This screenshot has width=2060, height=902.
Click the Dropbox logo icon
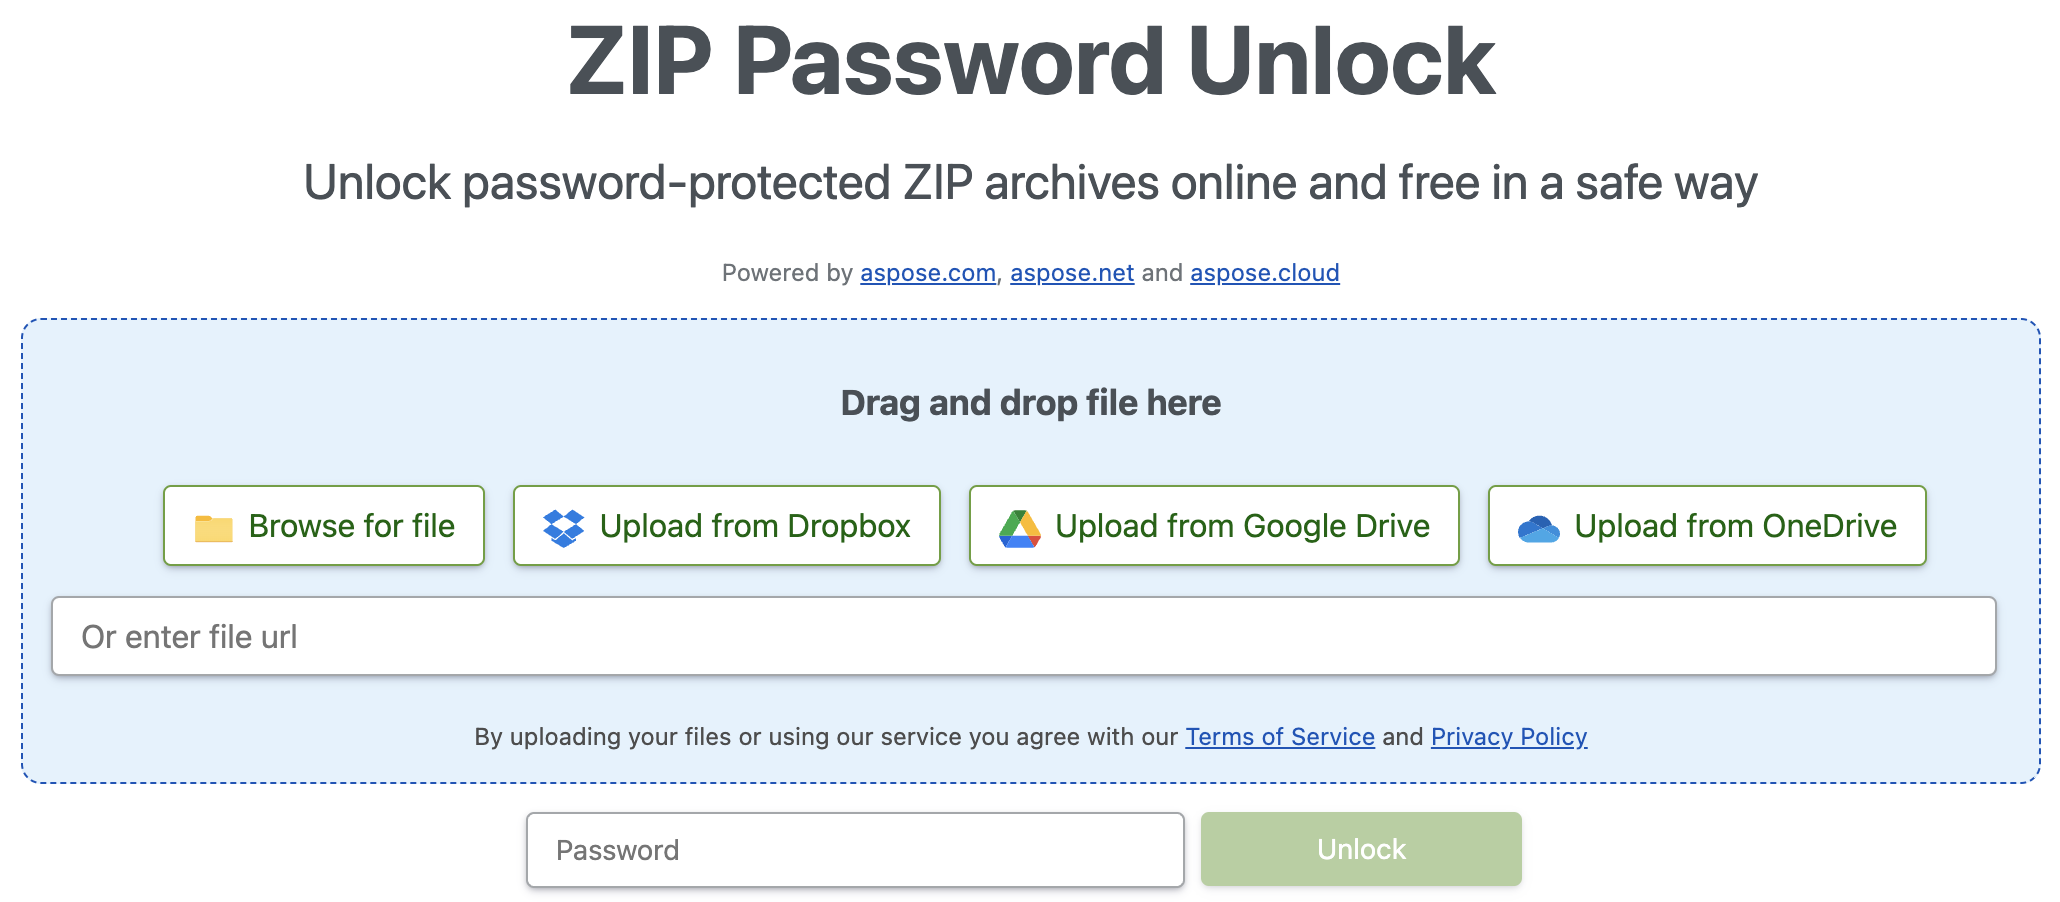coord(564,527)
